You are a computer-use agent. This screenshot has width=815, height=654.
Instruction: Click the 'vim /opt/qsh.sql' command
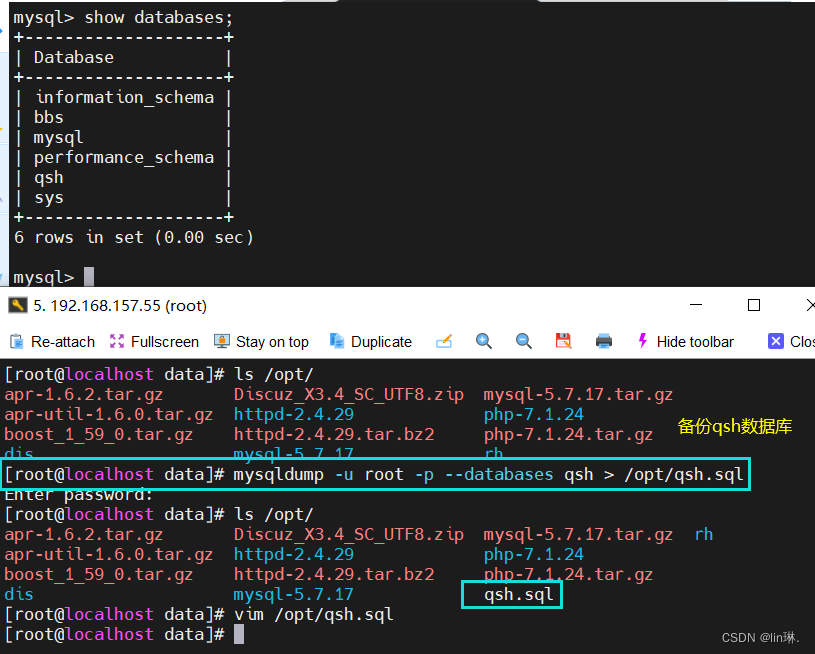coord(313,614)
